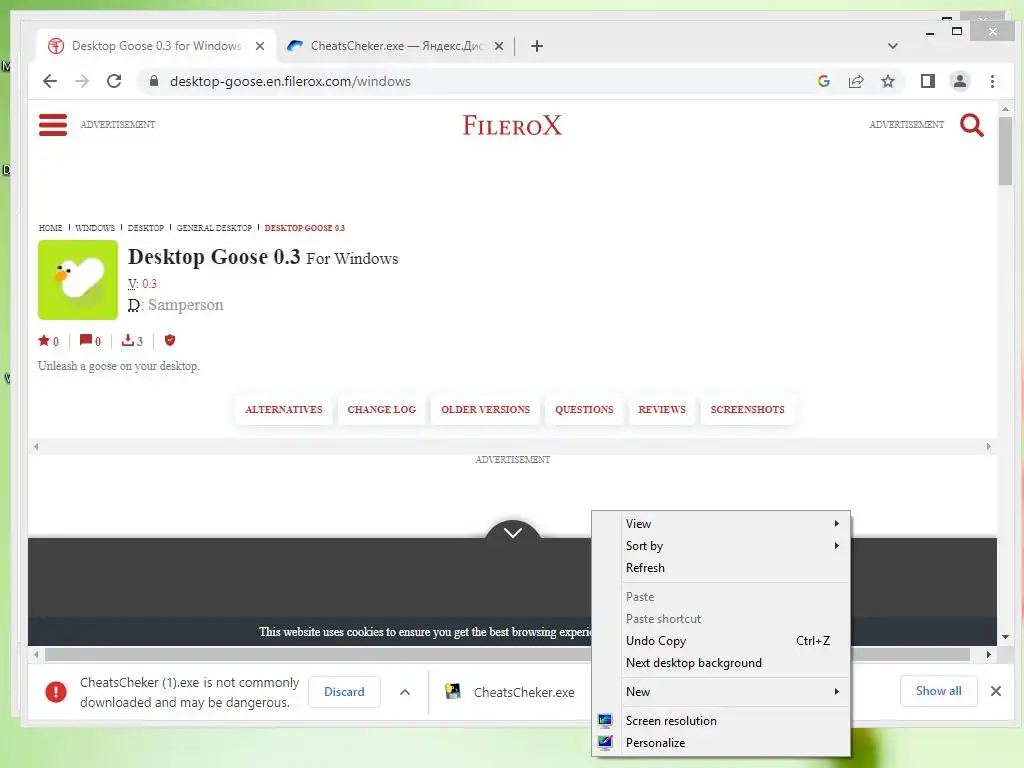The height and width of the screenshot is (768, 1024).
Task: Open the Questions section
Action: click(584, 409)
